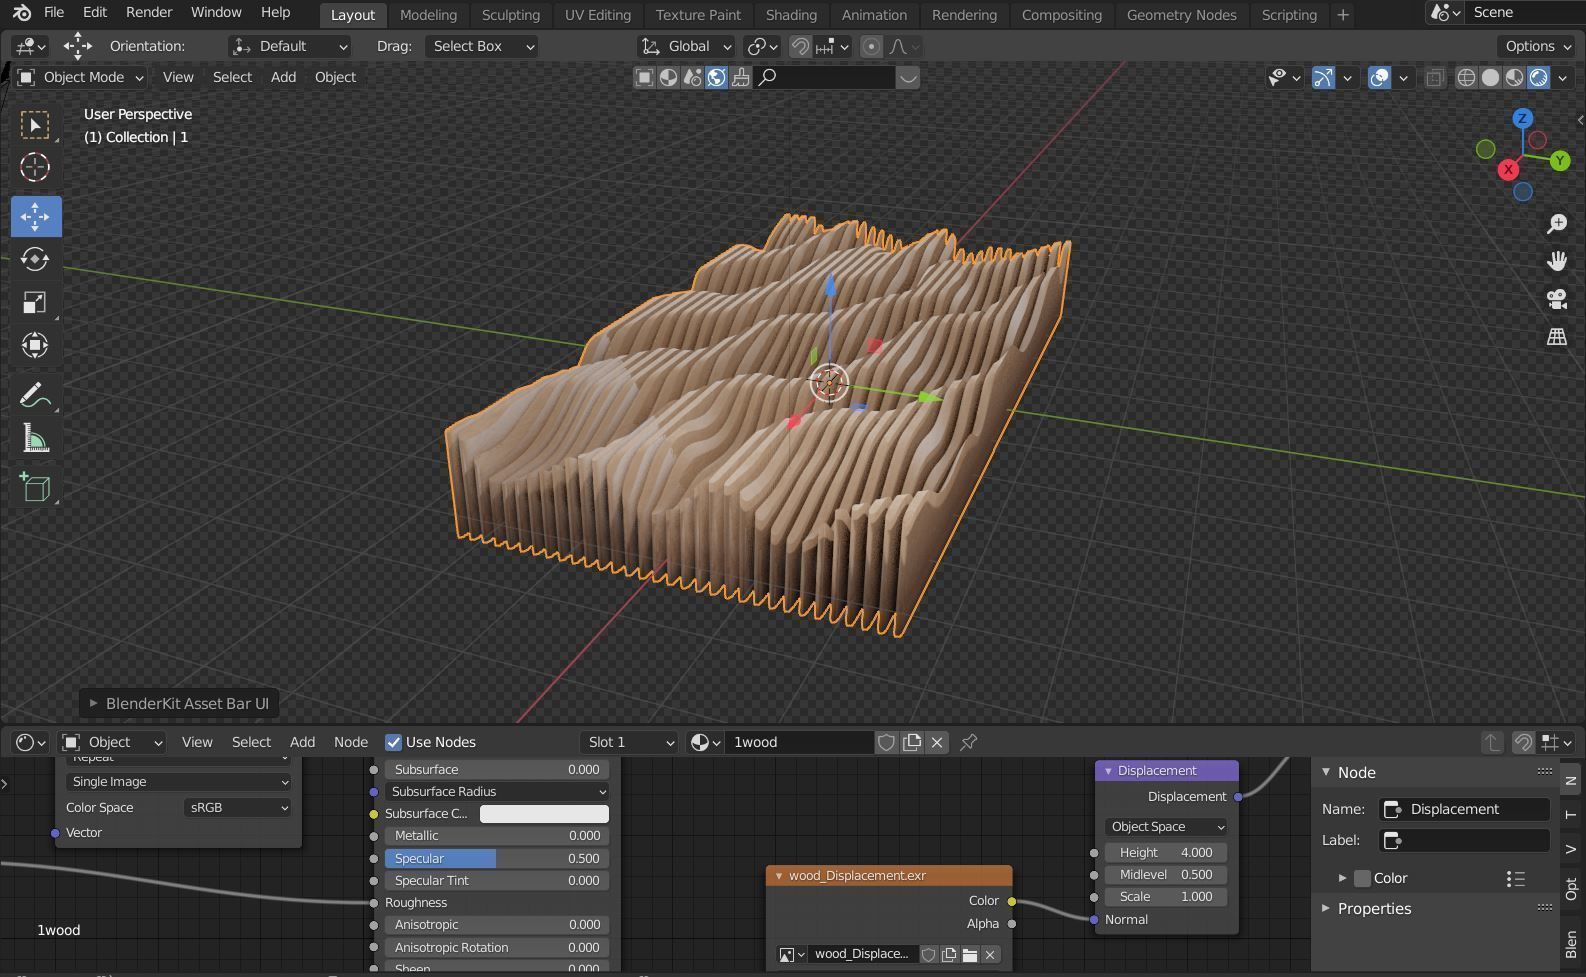Image resolution: width=1586 pixels, height=977 pixels.
Task: Select the Select Box tool
Action: 35,125
